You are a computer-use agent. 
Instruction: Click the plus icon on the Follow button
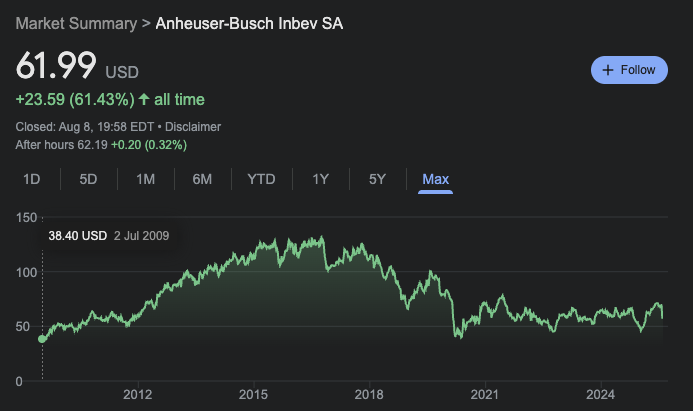point(608,70)
